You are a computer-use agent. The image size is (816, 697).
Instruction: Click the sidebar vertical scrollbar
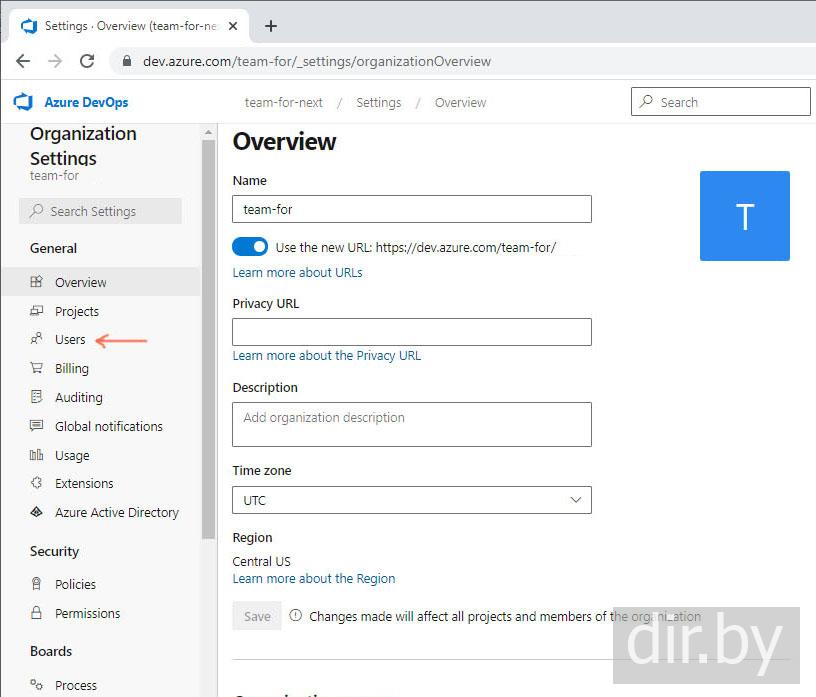tap(208, 340)
